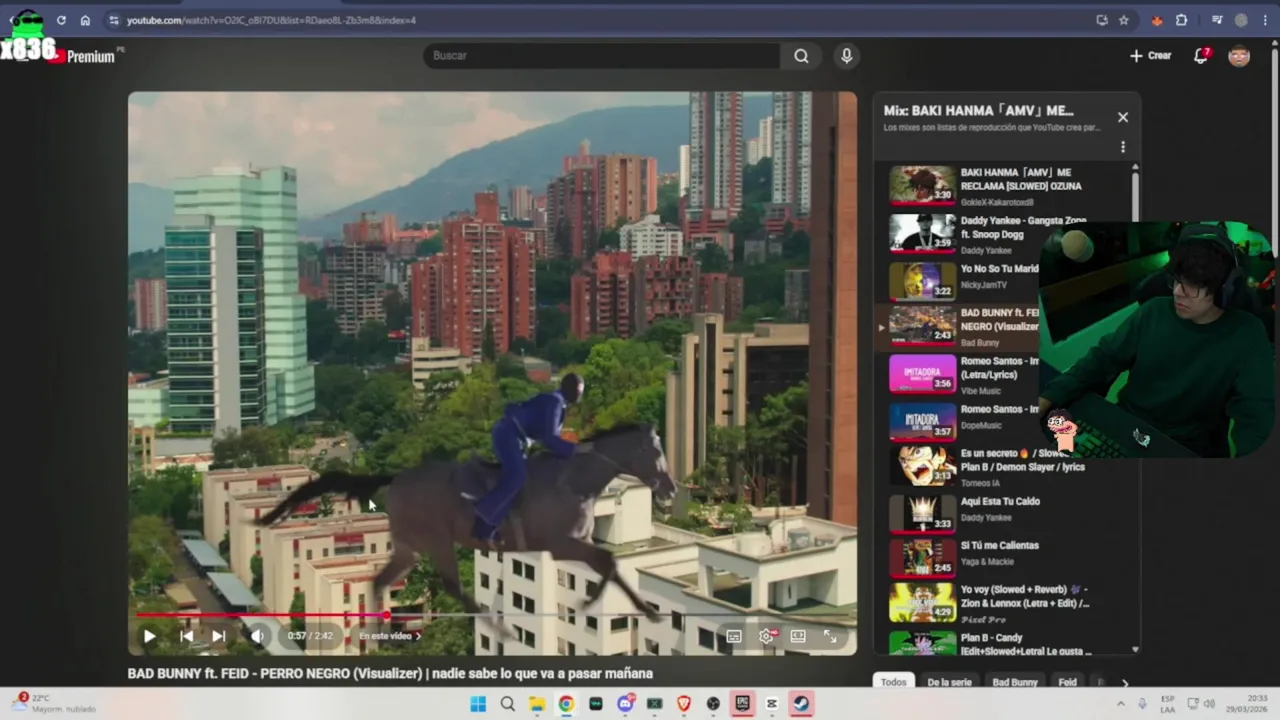The image size is (1280, 720).
Task: Show more filter chips with the right arrow
Action: (1124, 683)
